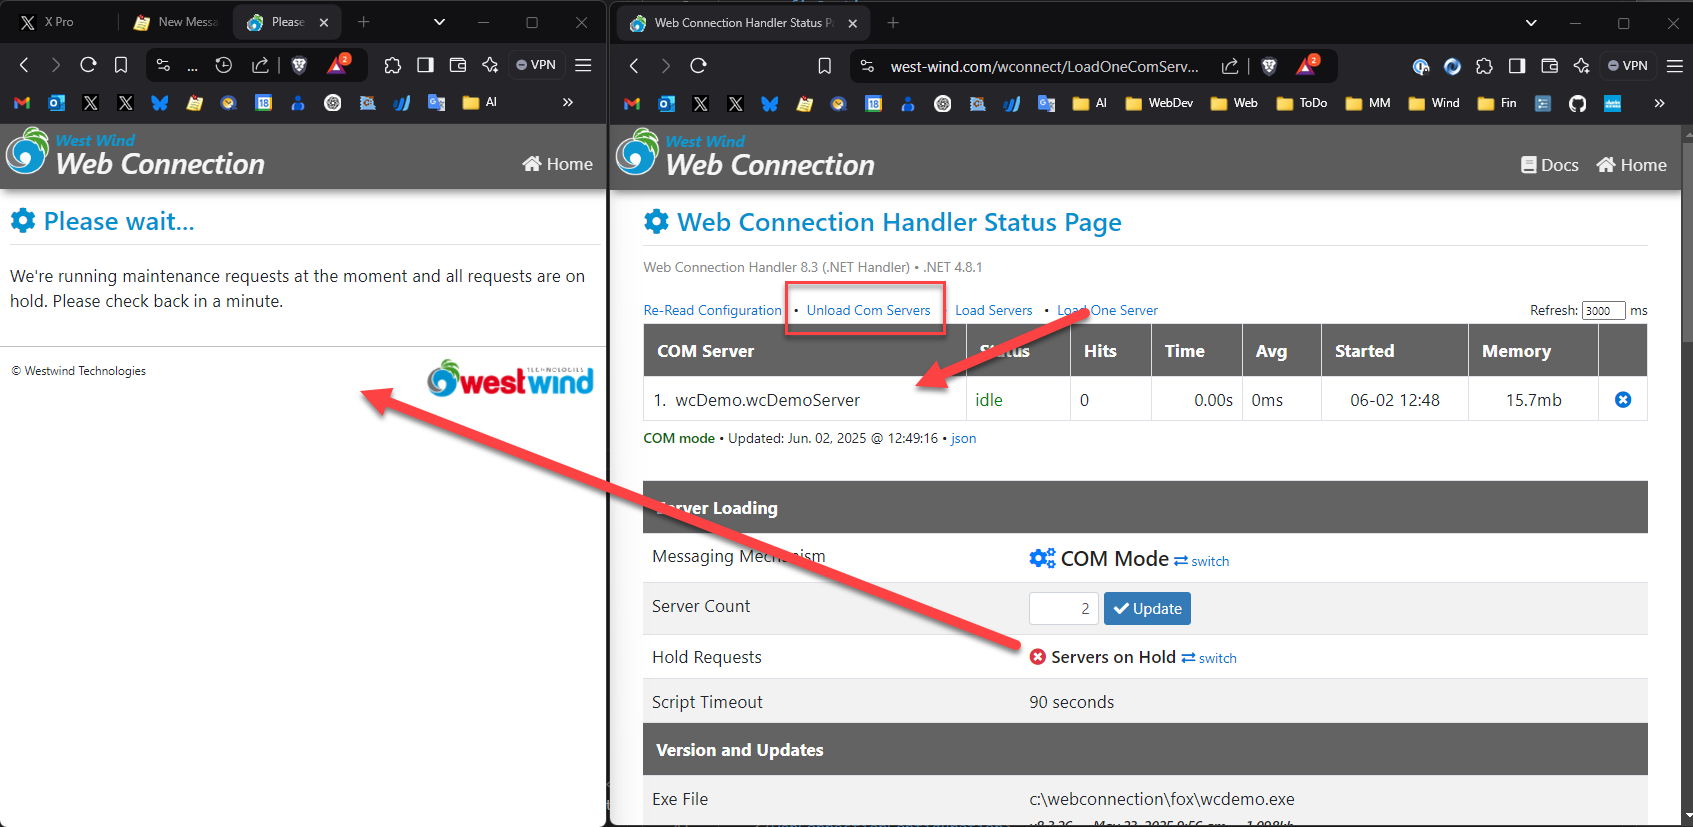
Task: Reload the Handler Status page in right window
Action: [698, 66]
